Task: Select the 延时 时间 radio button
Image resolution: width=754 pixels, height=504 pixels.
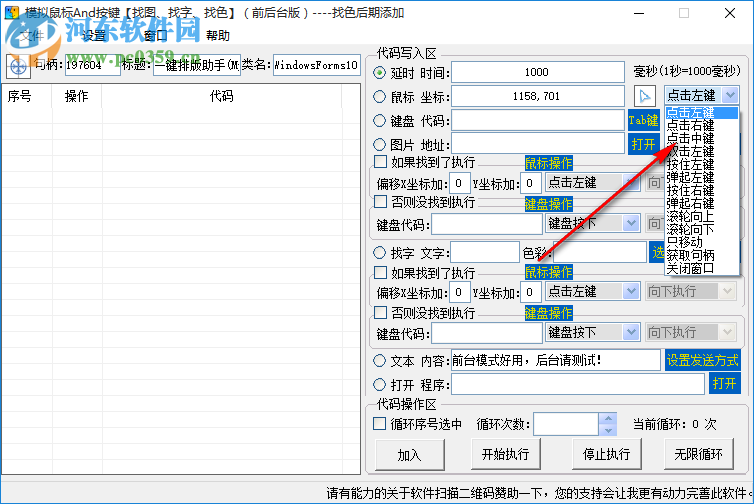Action: (x=379, y=73)
